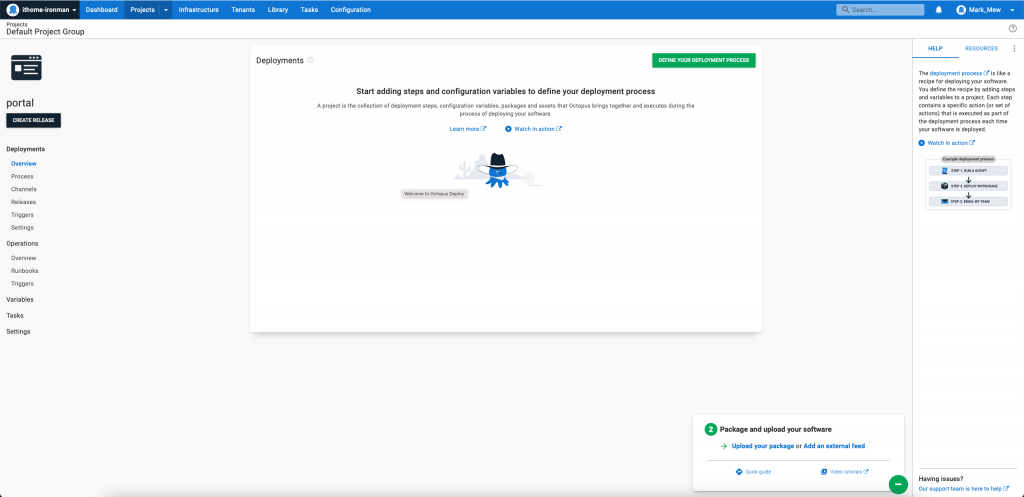
Task: Open Overview under Operations
Action: 24,258
